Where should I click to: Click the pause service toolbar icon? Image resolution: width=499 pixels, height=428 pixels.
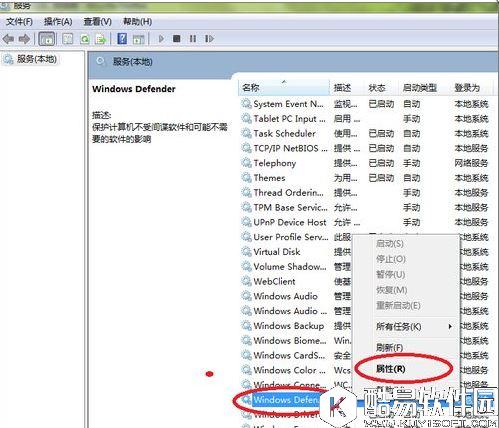tap(193, 39)
